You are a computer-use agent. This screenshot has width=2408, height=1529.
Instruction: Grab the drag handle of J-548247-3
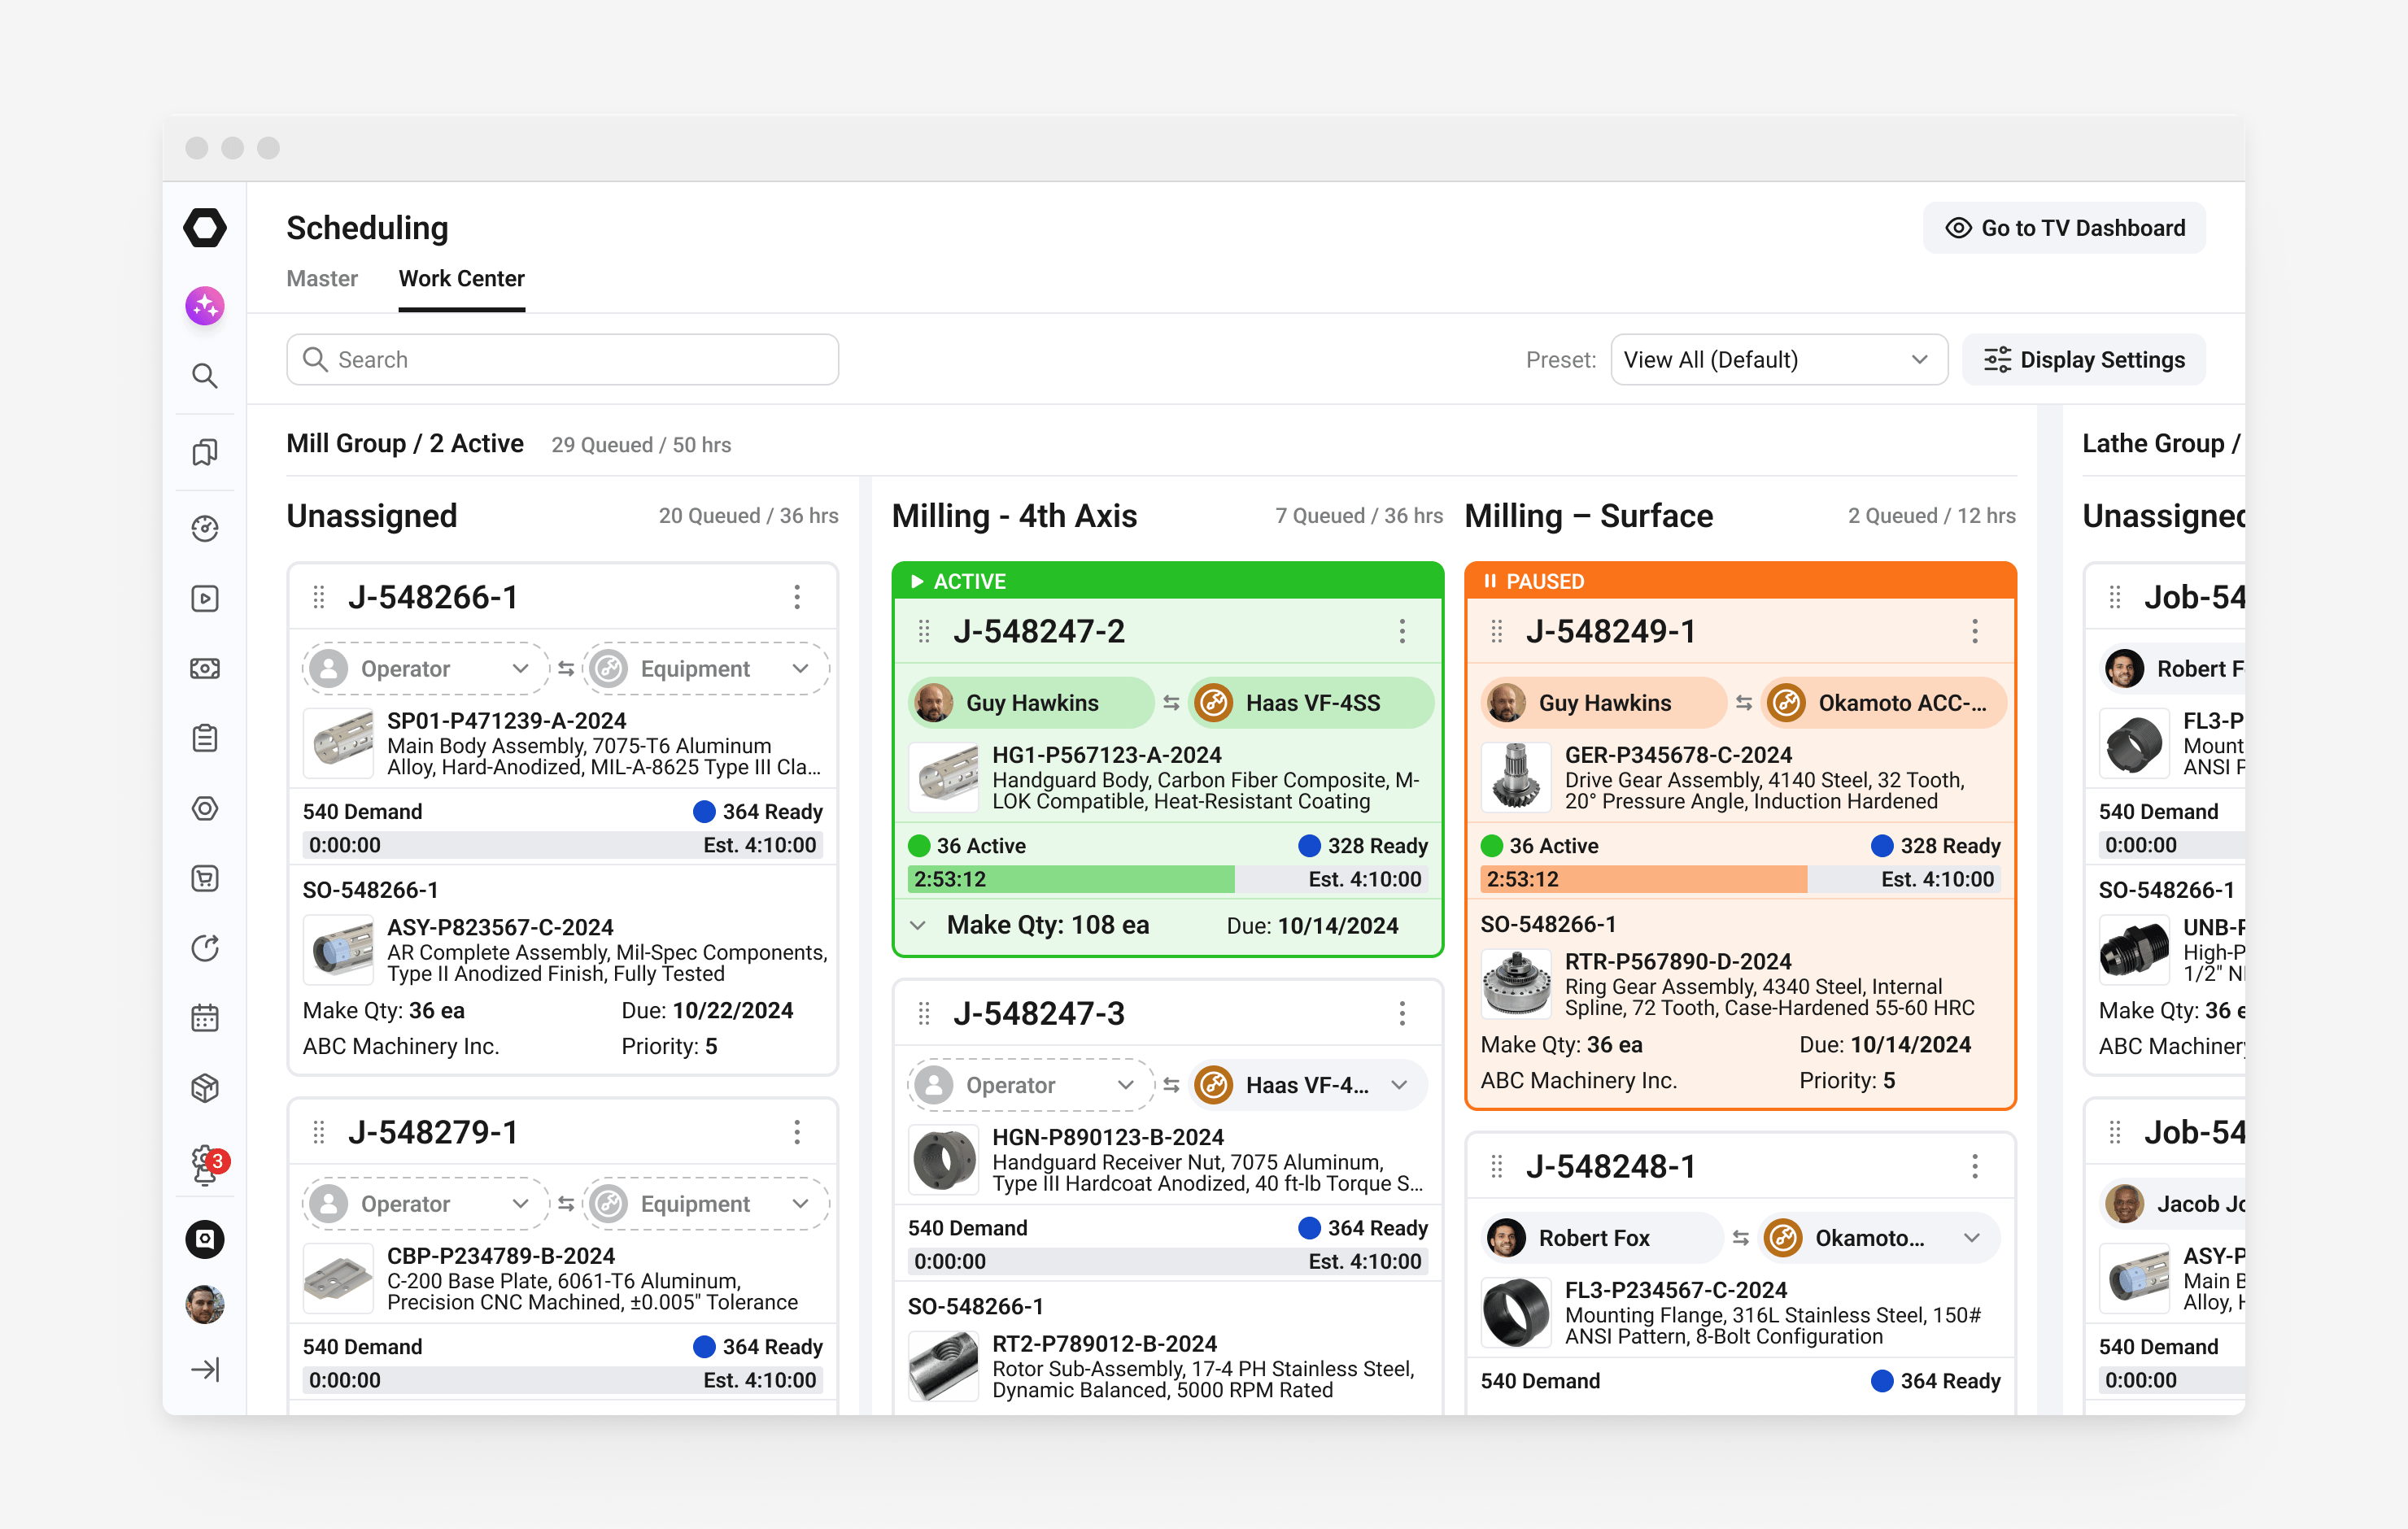(924, 1013)
